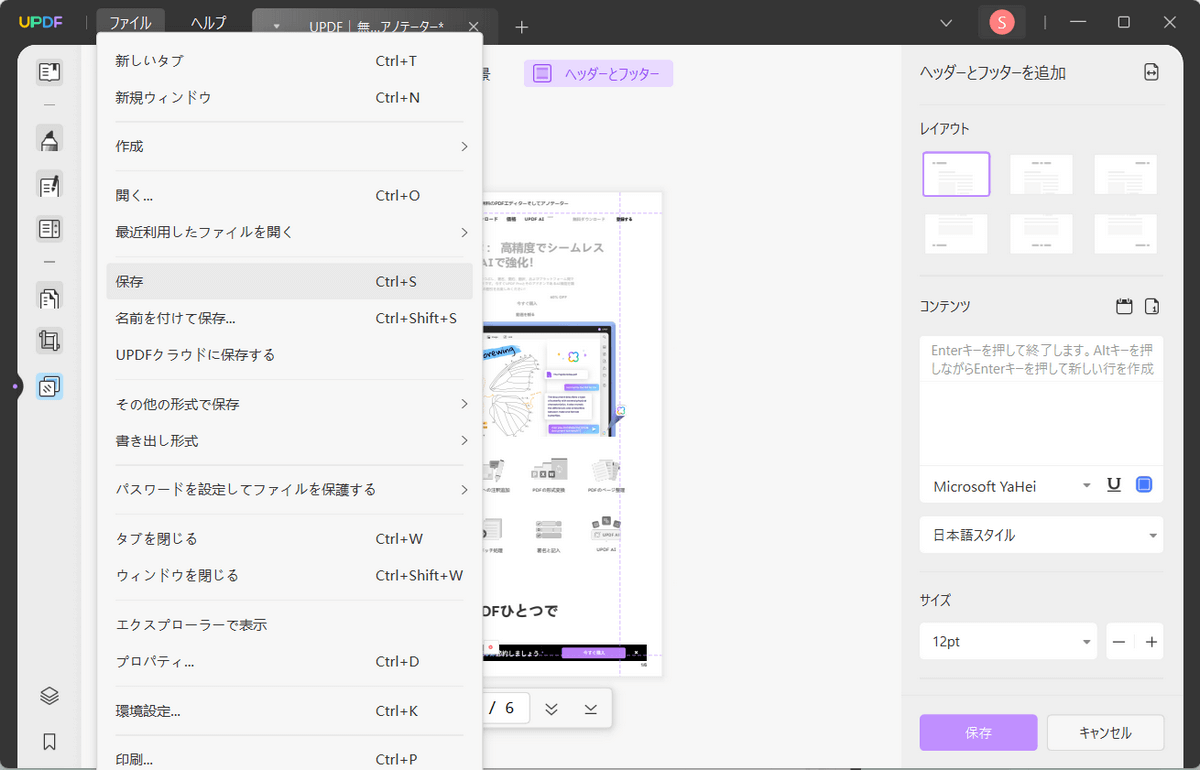Screen dimensions: 1200x770
Task: Open the bookmark icon at sidebar bottom
Action: tap(49, 741)
